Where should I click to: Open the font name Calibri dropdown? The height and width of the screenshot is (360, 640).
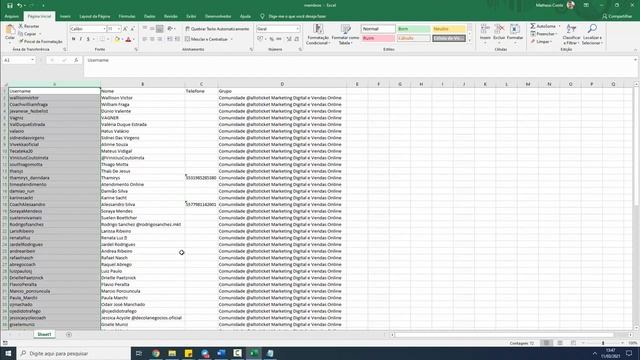104,29
